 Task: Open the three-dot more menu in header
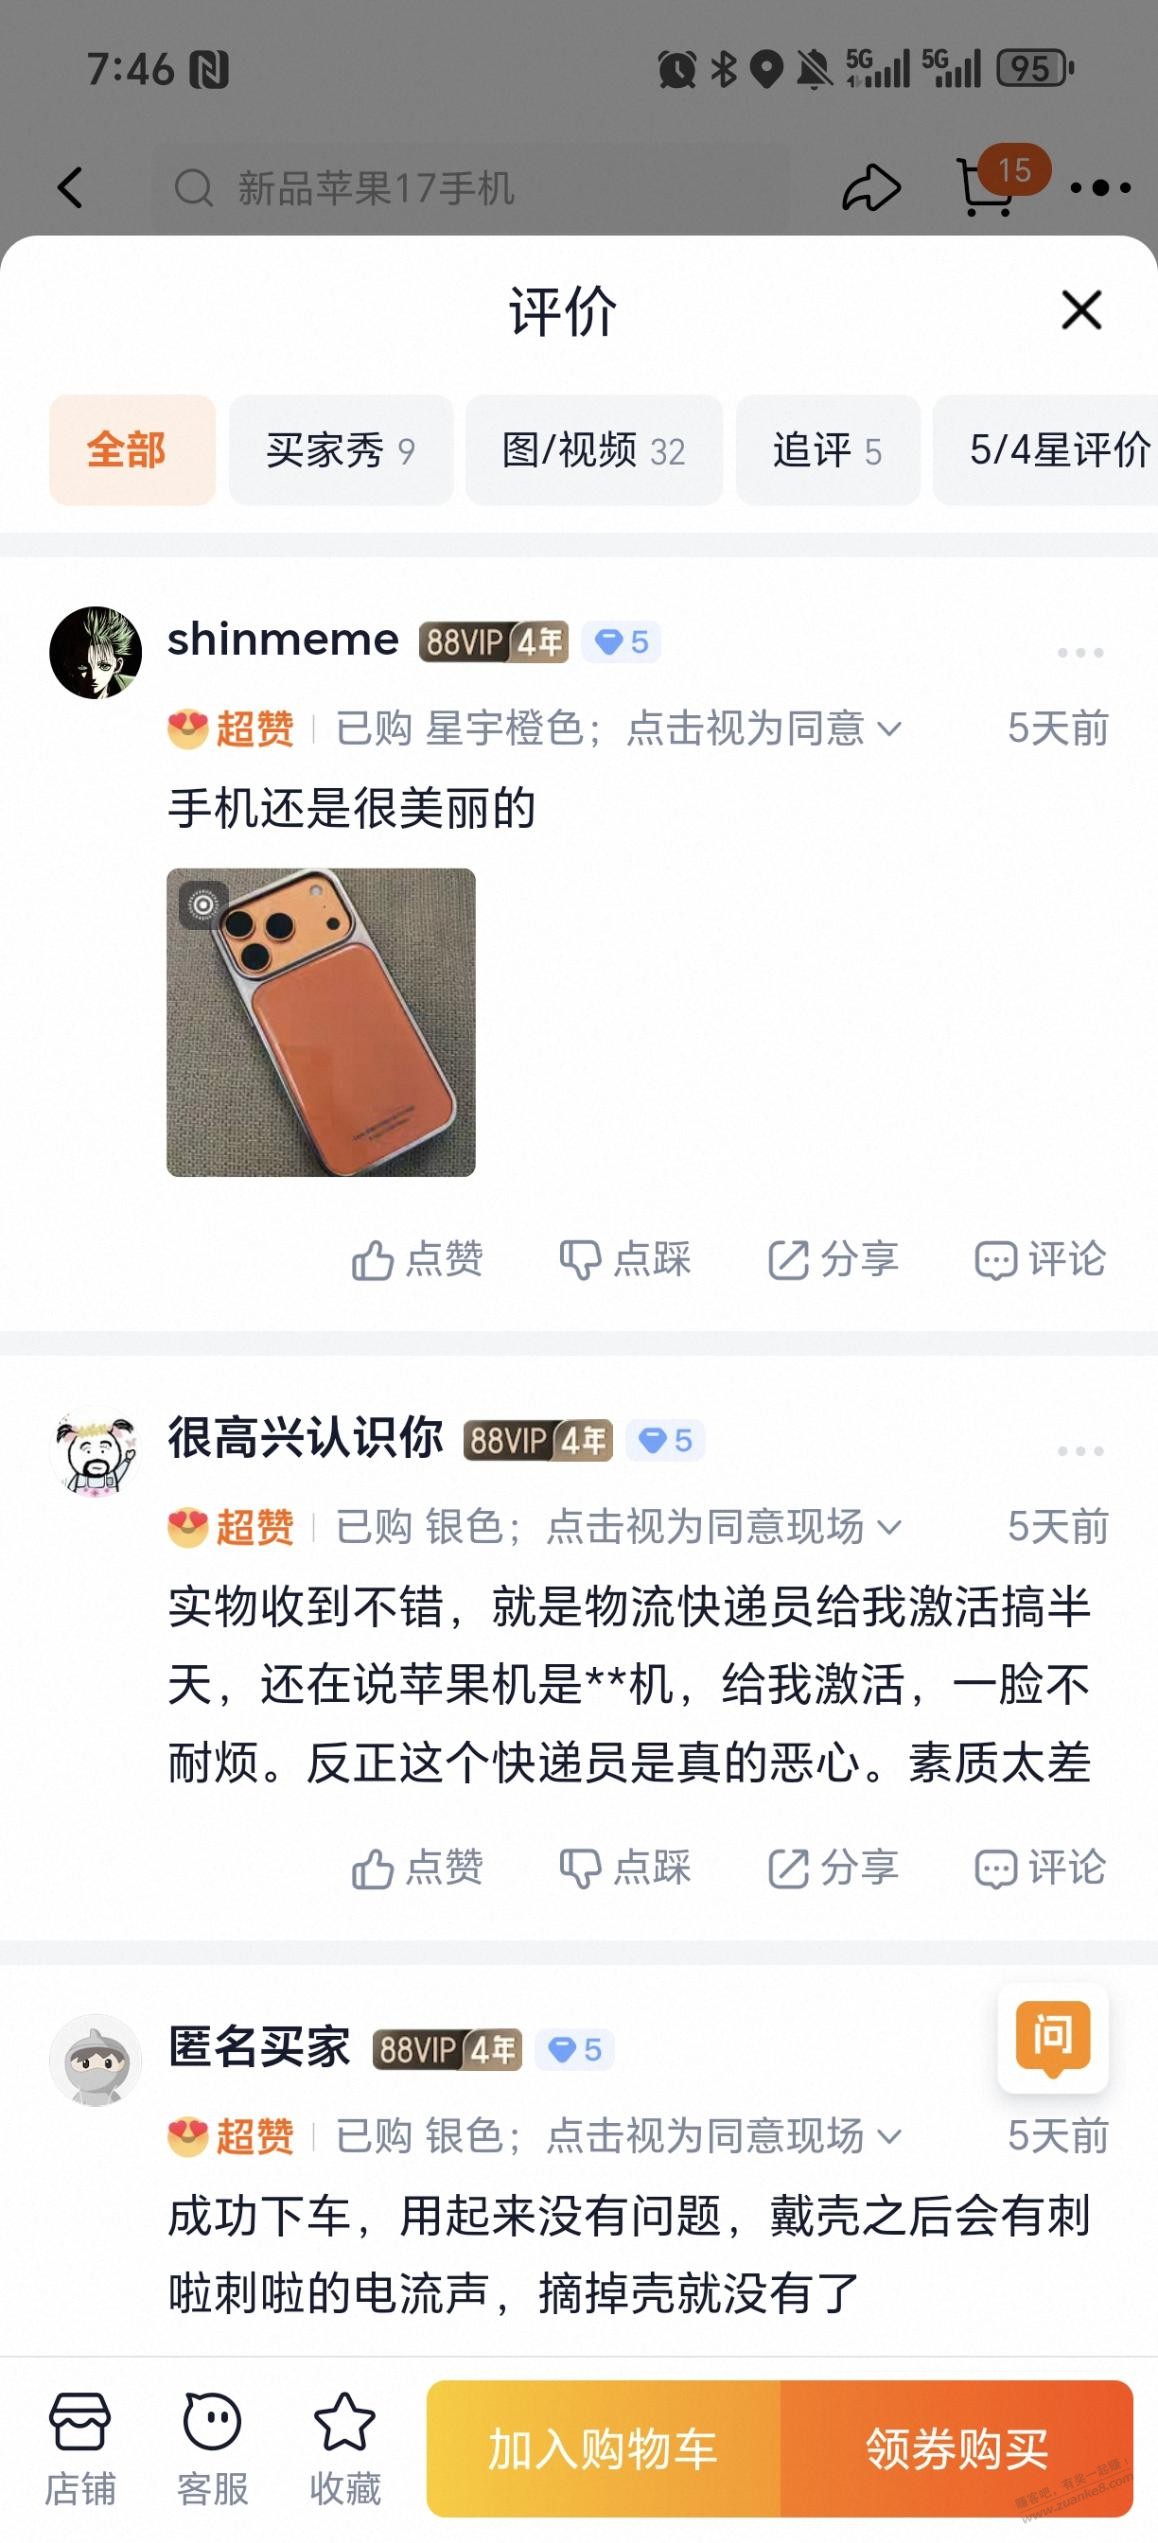1100,188
